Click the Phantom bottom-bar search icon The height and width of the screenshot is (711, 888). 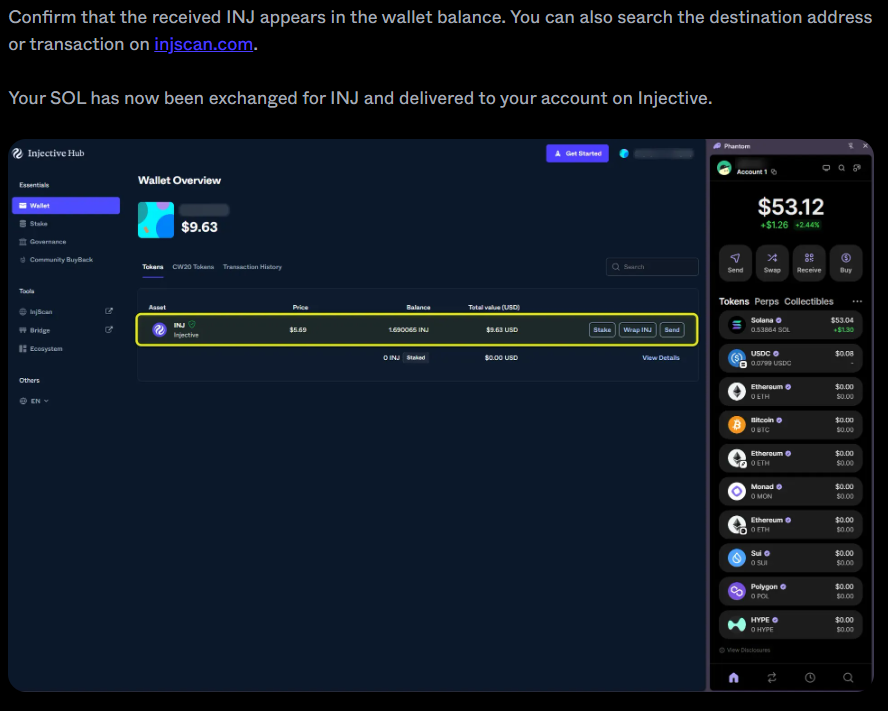(848, 678)
